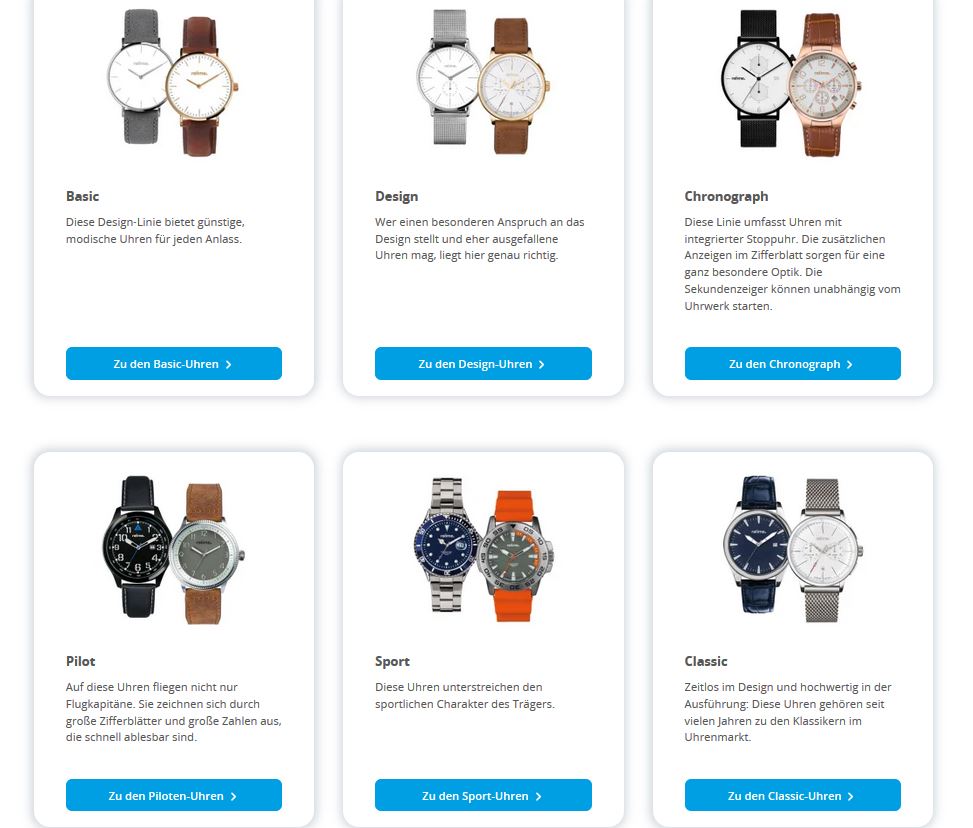The image size is (973, 828).
Task: Open Zu den Piloten-Uhren button
Action: pos(174,795)
